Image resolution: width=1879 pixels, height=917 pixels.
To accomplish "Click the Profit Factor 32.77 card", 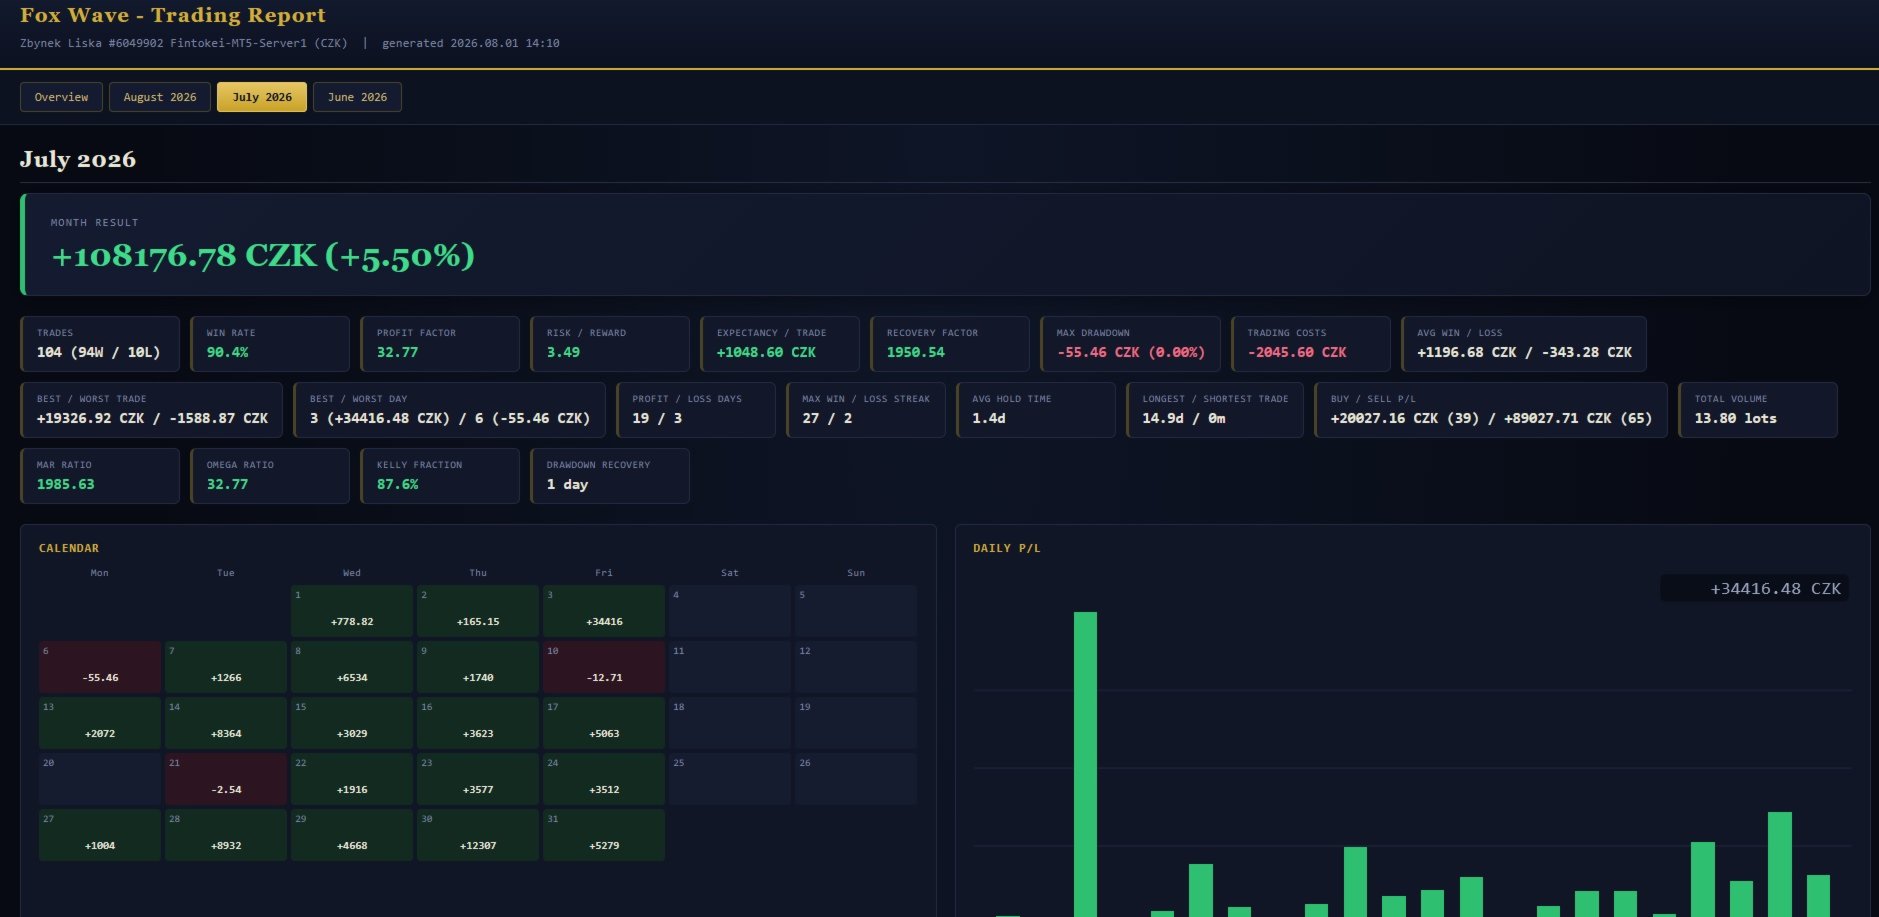I will pyautogui.click(x=440, y=344).
